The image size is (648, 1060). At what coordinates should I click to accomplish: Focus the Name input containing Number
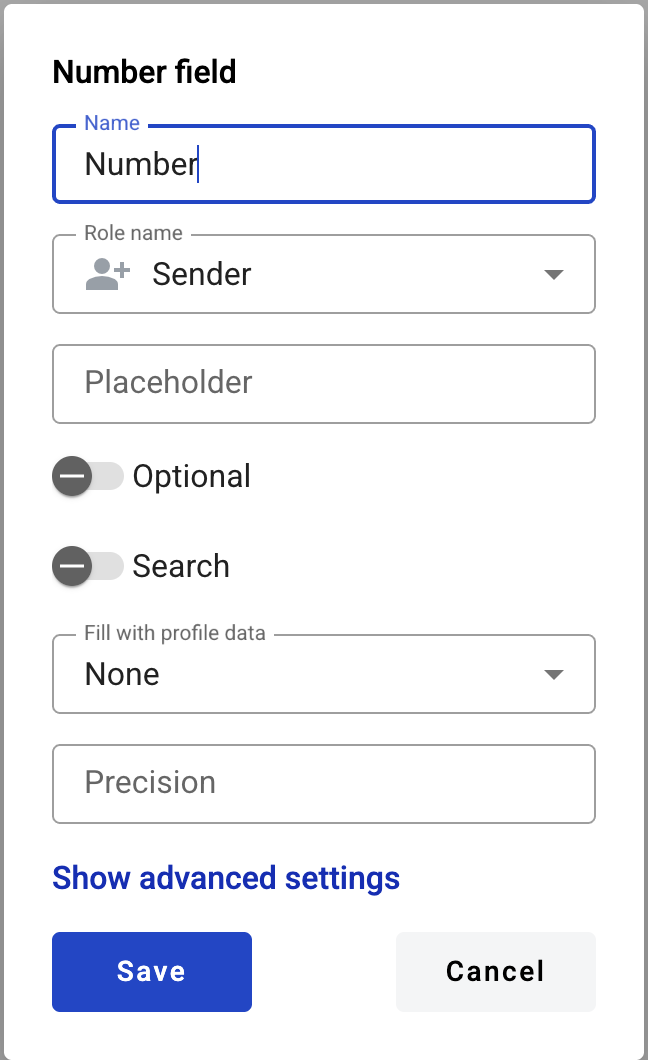(x=324, y=163)
